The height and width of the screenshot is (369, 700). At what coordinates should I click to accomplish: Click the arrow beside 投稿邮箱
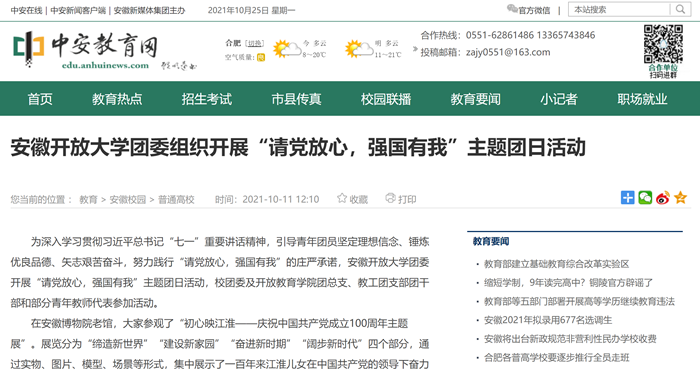(415, 49)
